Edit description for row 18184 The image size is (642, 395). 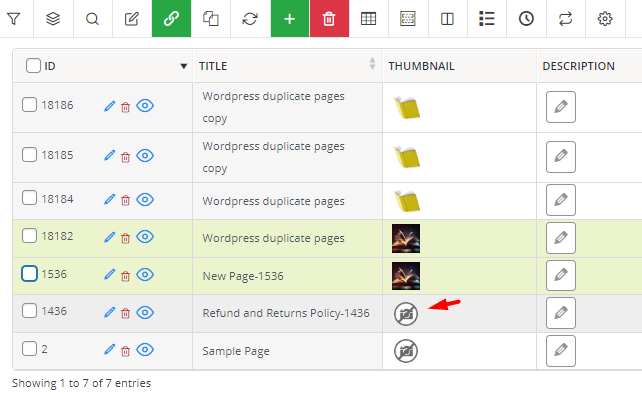point(561,200)
